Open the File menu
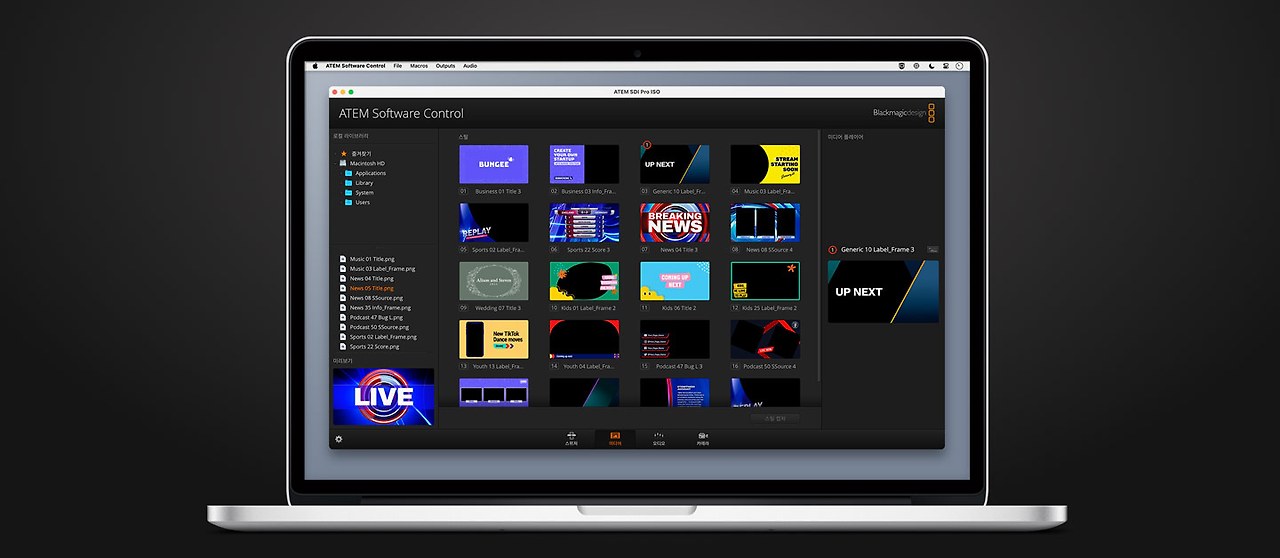Image resolution: width=1280 pixels, height=558 pixels. pos(397,66)
